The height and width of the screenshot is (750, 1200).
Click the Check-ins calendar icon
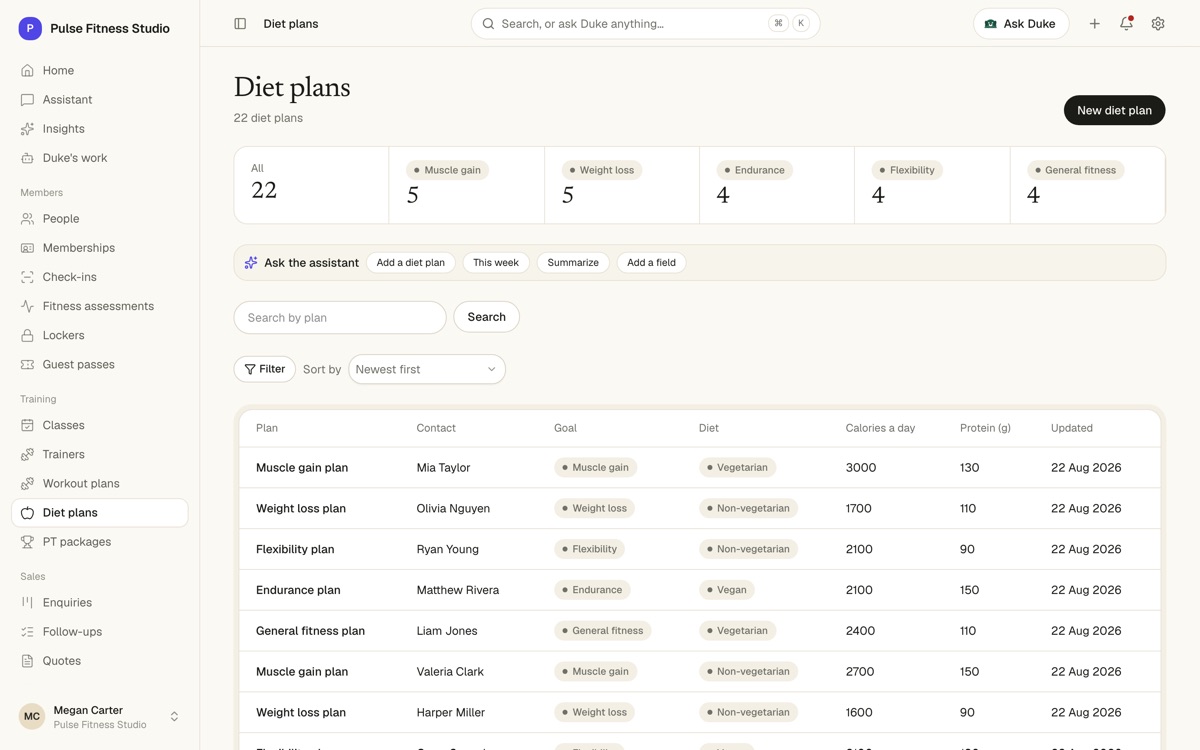point(27,277)
